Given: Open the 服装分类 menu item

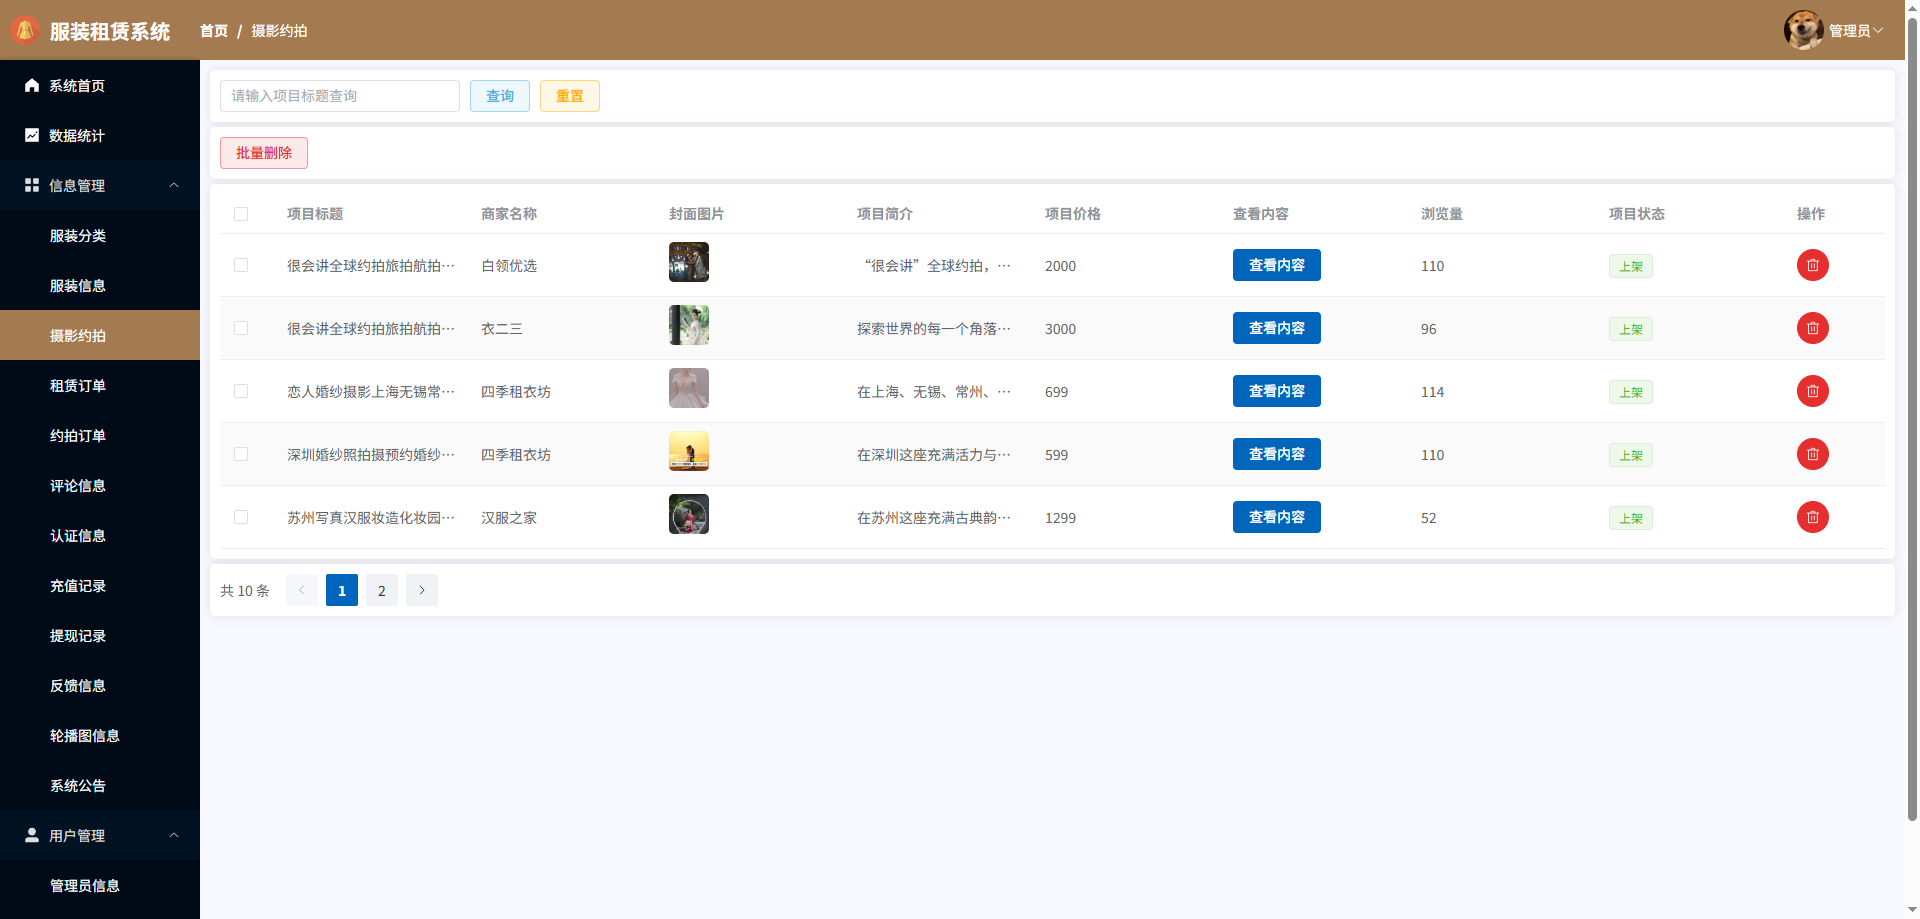Looking at the screenshot, I should [x=100, y=235].
